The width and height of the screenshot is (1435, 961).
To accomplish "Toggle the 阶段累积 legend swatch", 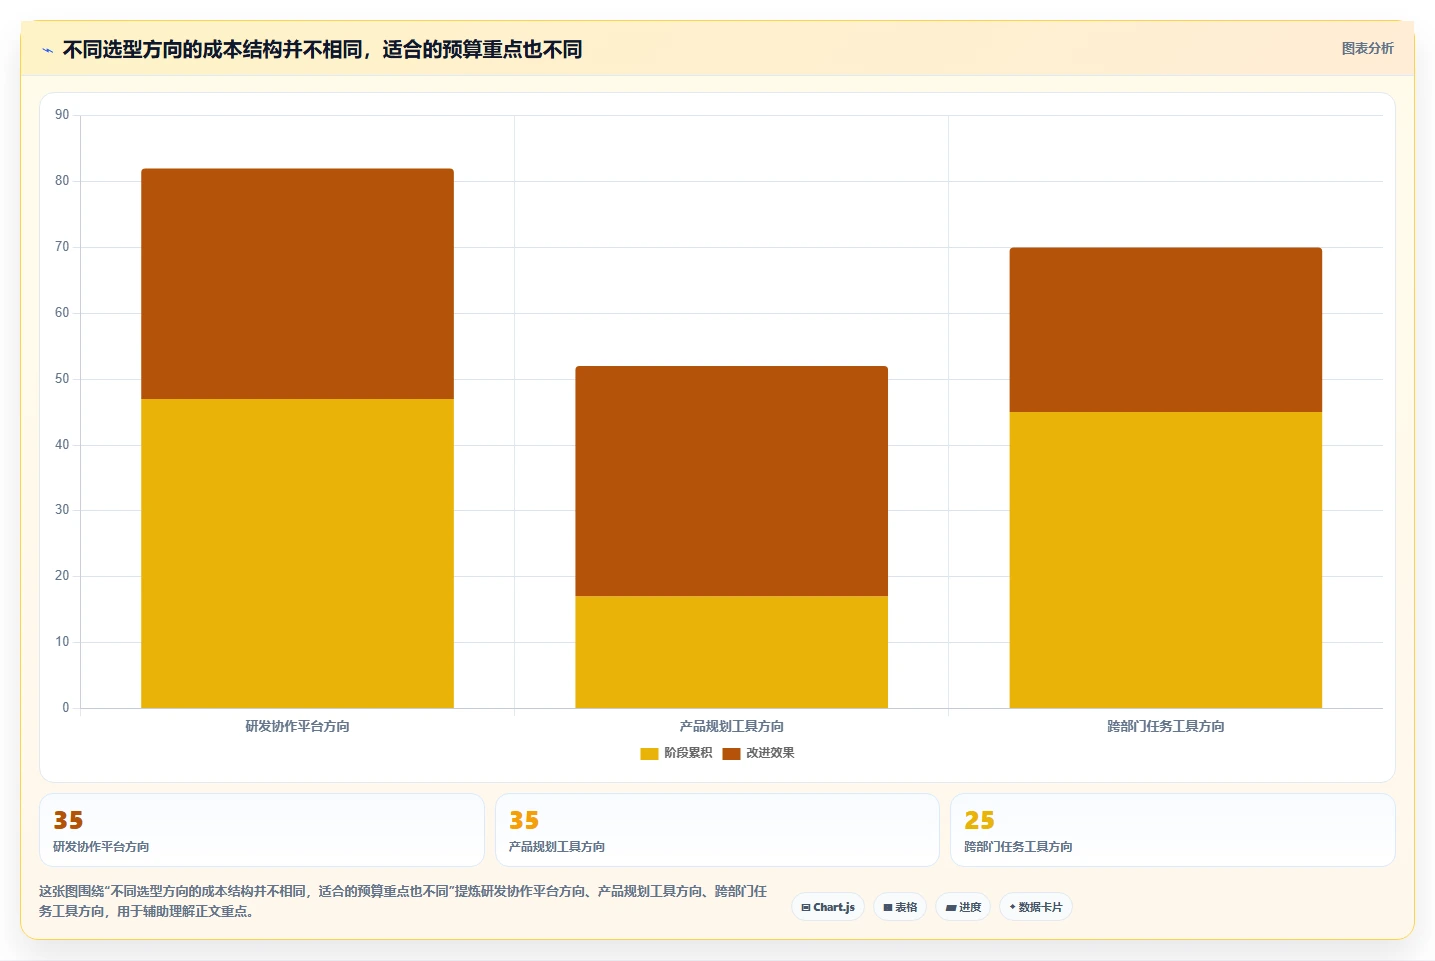I will pyautogui.click(x=649, y=754).
